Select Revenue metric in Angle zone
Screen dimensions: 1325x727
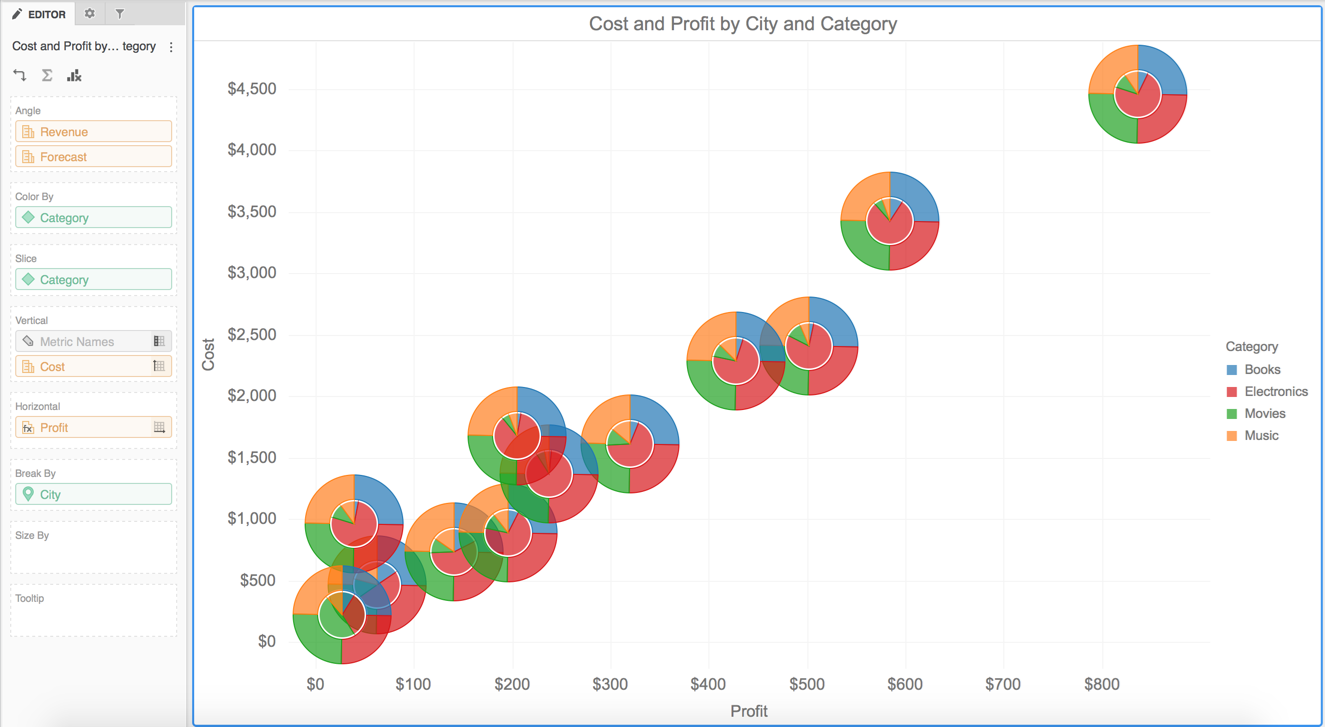pyautogui.click(x=93, y=132)
